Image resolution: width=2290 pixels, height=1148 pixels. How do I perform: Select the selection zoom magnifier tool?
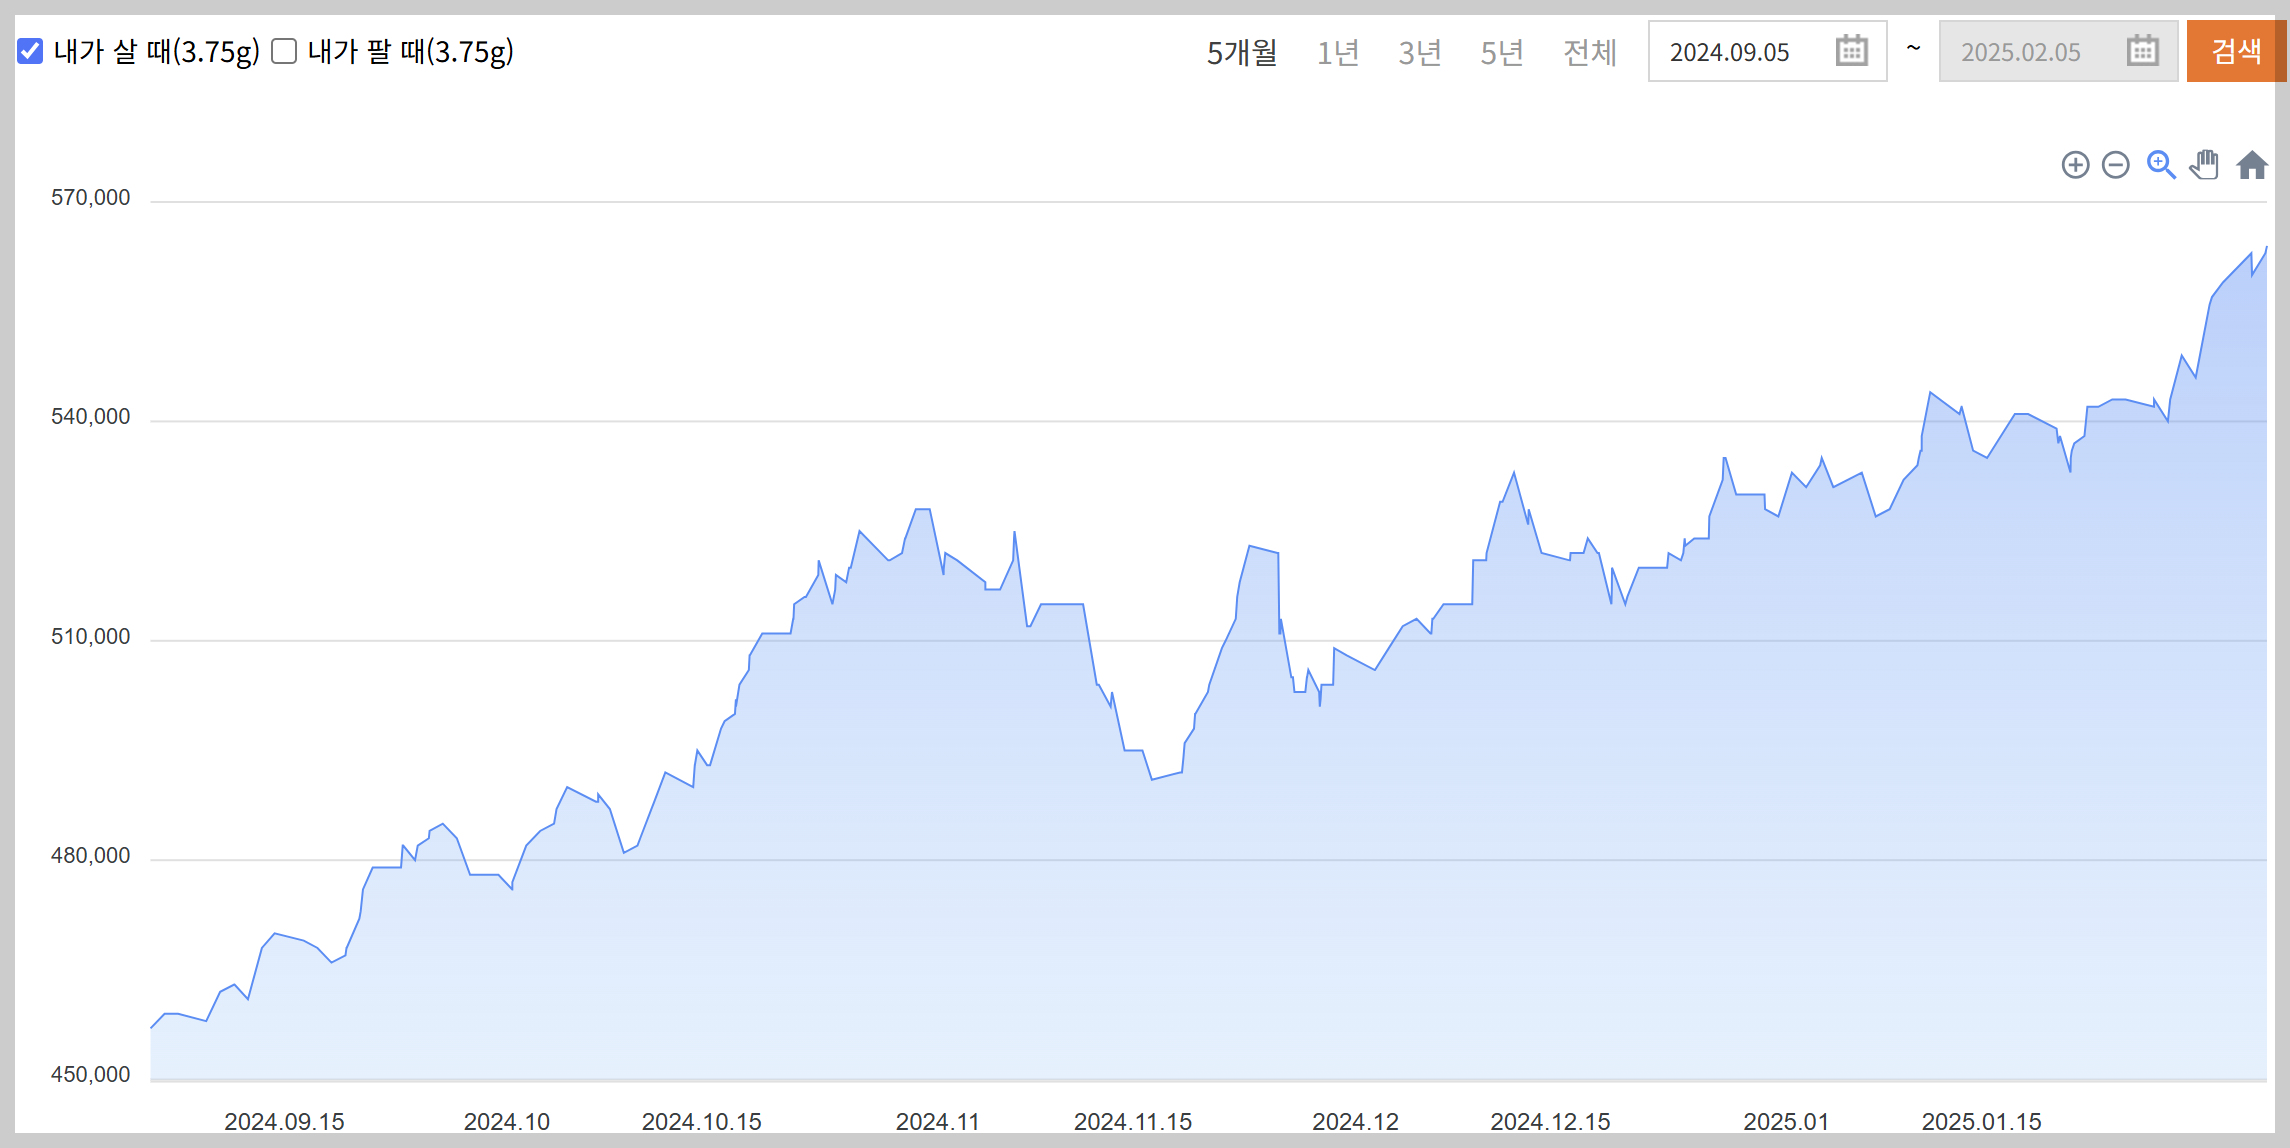tap(2160, 165)
